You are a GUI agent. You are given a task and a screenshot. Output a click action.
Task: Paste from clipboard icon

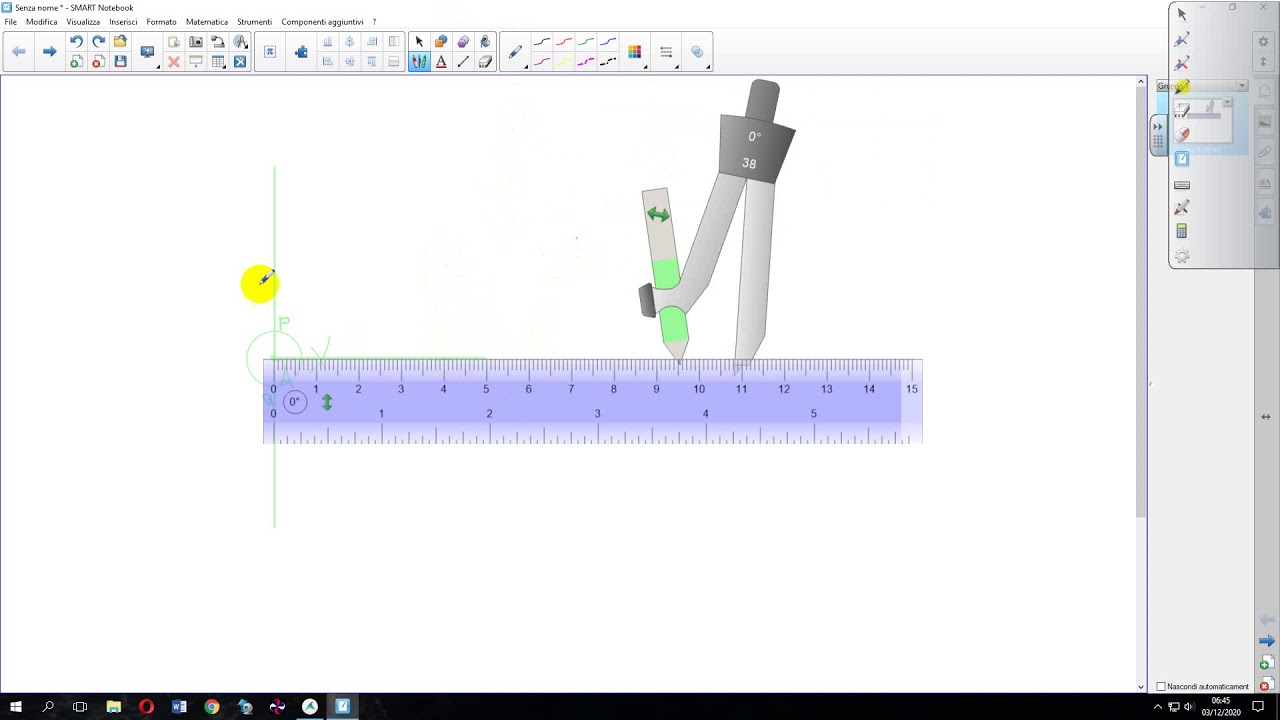174,42
